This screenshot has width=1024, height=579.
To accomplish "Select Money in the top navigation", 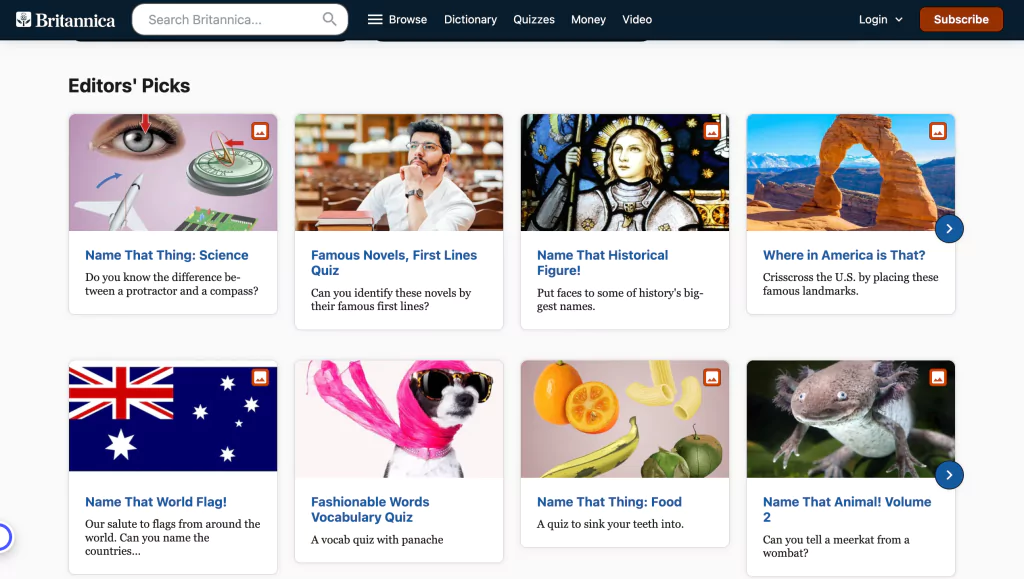I will point(588,19).
